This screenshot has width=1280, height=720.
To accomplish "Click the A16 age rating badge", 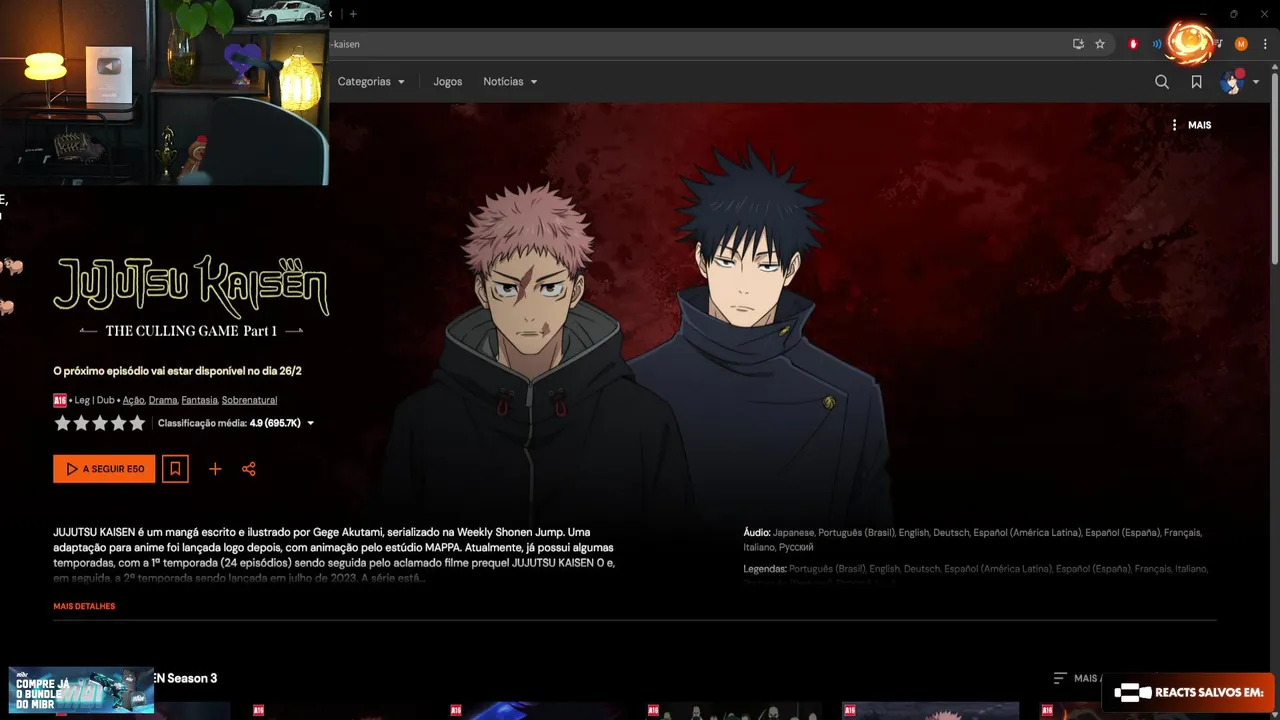I will pos(60,400).
